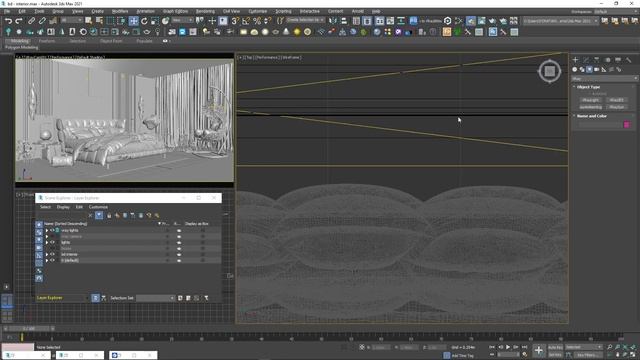Open the Modify command panel tab

coord(586,60)
